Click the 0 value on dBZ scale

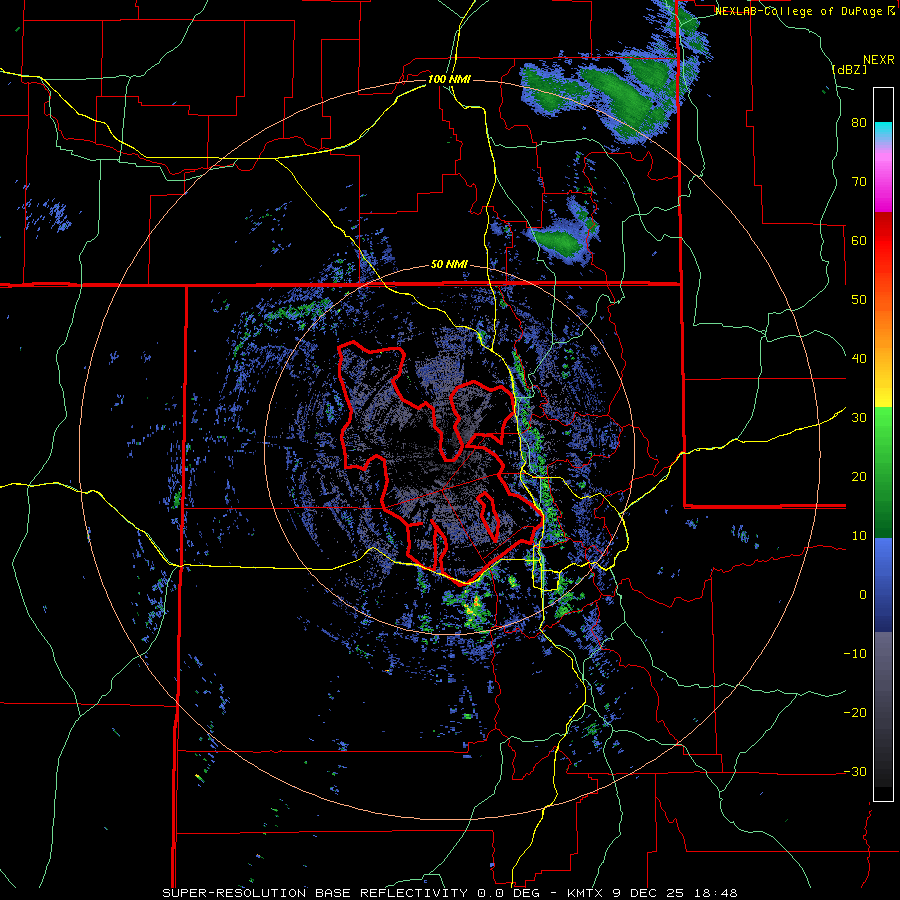click(863, 595)
